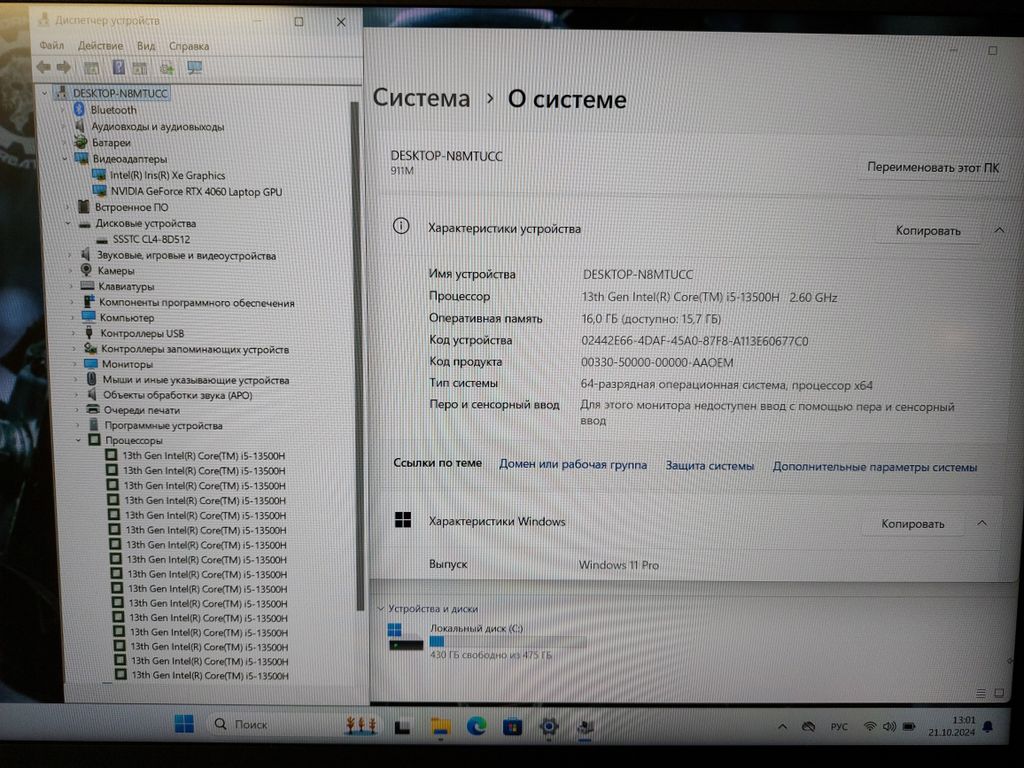This screenshot has width=1024, height=768.
Task: Select the Bluetooth device category
Action: pyautogui.click(x=113, y=110)
